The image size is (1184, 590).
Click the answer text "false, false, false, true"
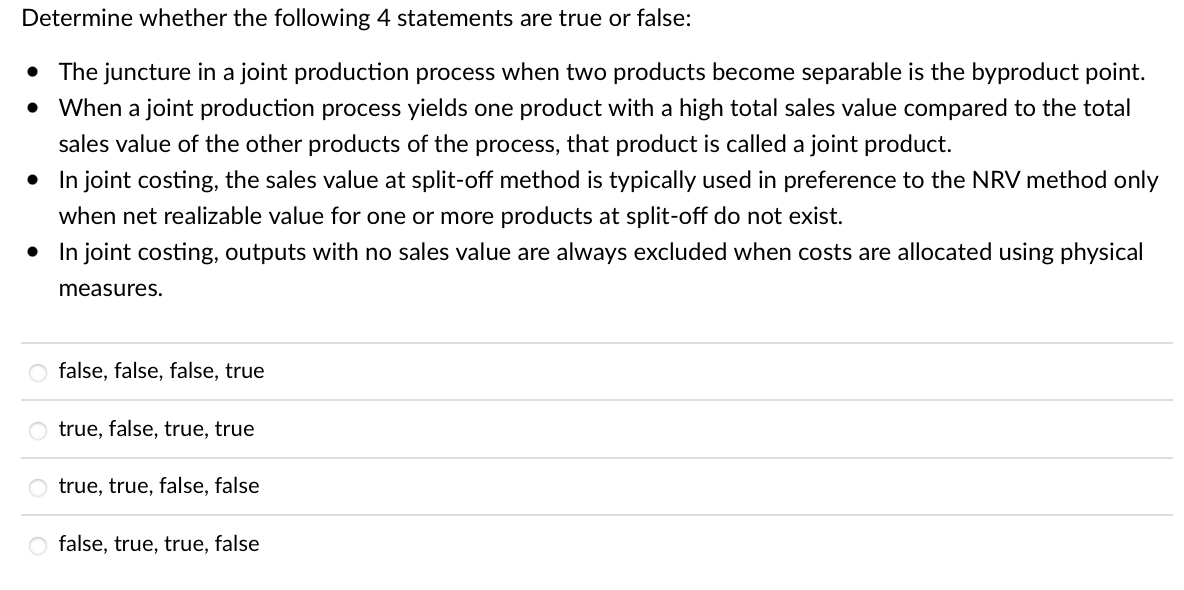160,371
